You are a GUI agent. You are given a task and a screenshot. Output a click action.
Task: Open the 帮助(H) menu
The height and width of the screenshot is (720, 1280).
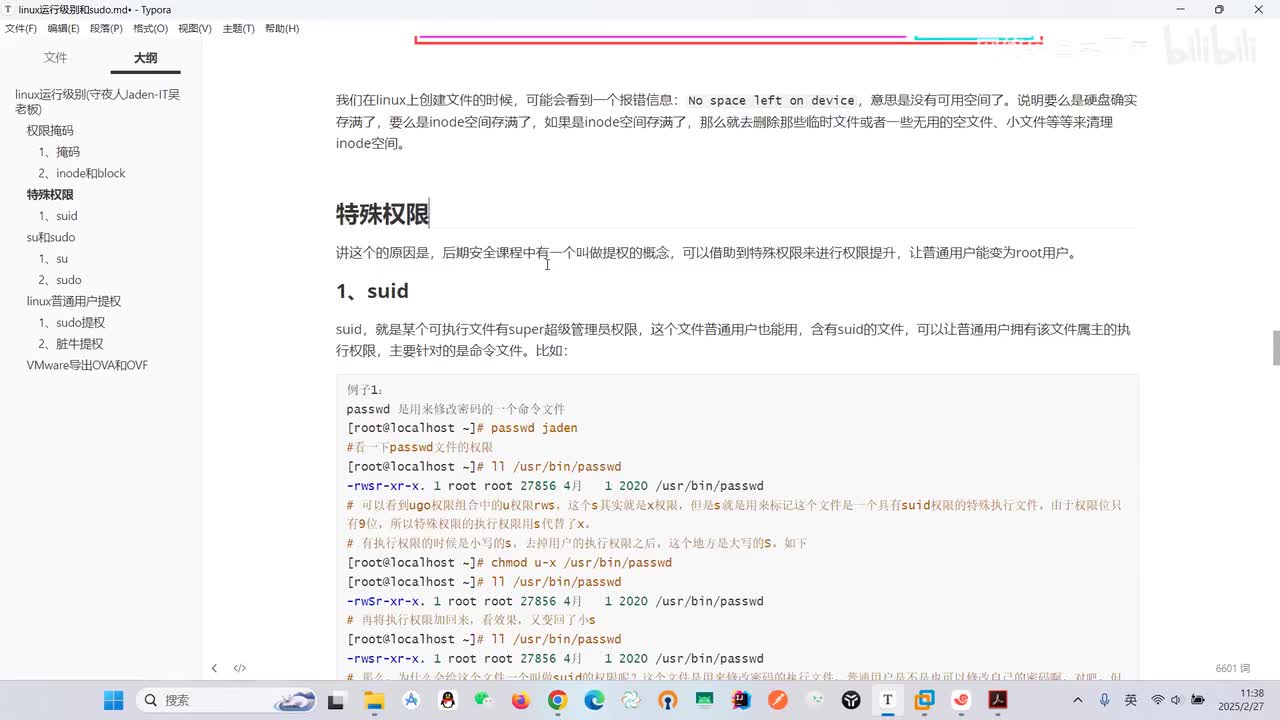click(x=282, y=28)
